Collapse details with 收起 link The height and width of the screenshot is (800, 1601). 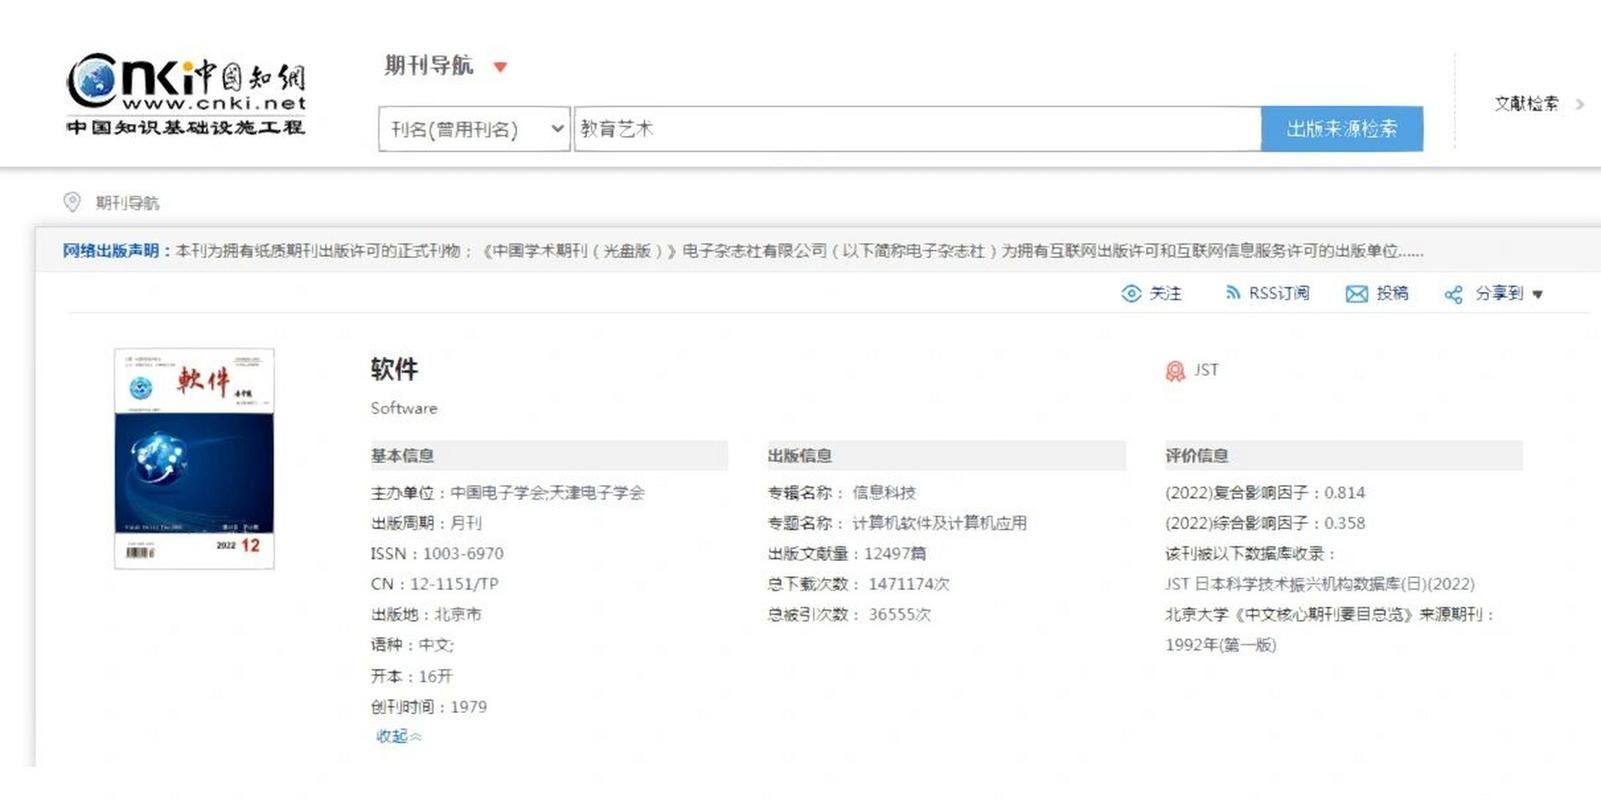coord(398,736)
